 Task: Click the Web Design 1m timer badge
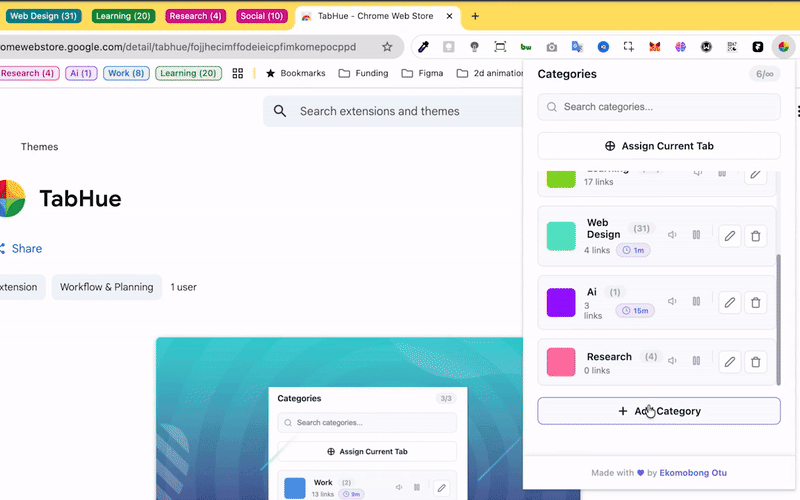click(633, 251)
